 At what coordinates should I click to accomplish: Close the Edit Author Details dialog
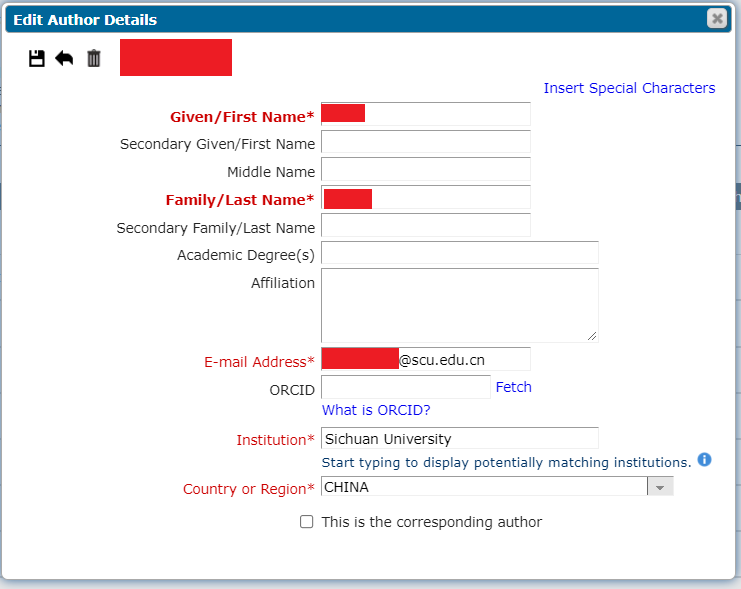(x=716, y=18)
